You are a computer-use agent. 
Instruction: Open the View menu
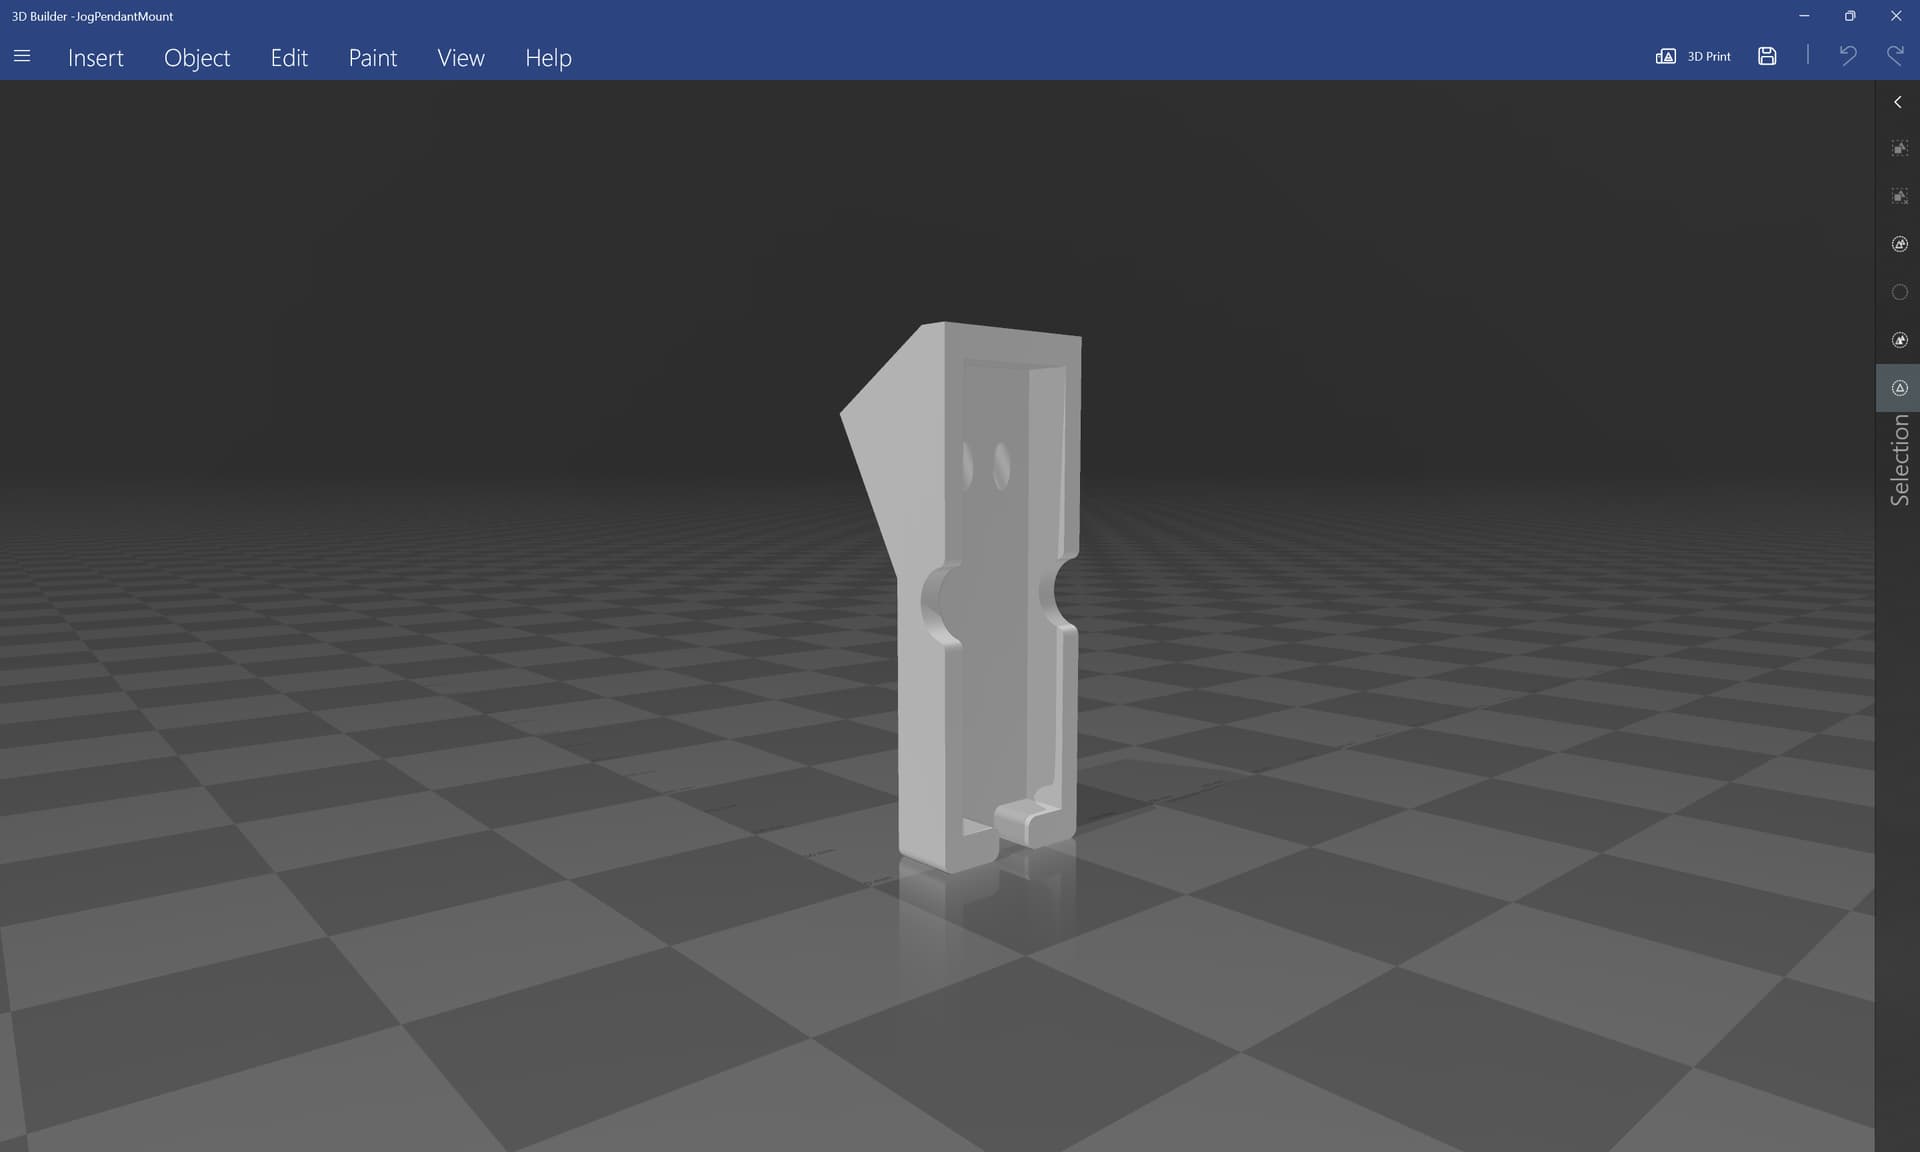pos(461,58)
